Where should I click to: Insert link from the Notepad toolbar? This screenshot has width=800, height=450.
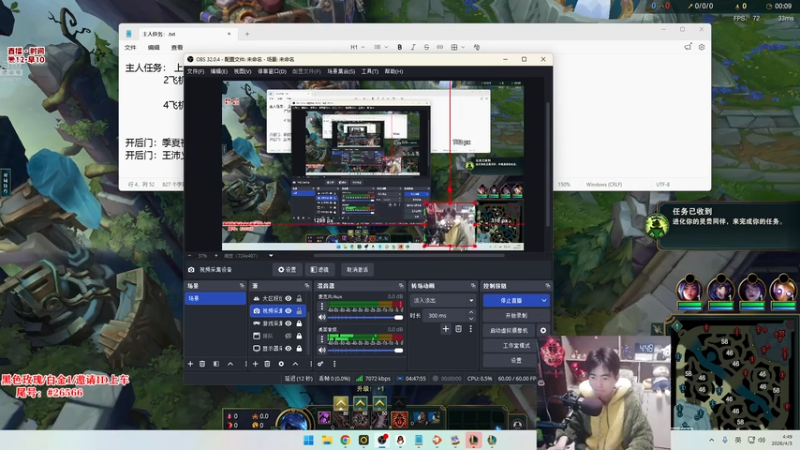440,47
